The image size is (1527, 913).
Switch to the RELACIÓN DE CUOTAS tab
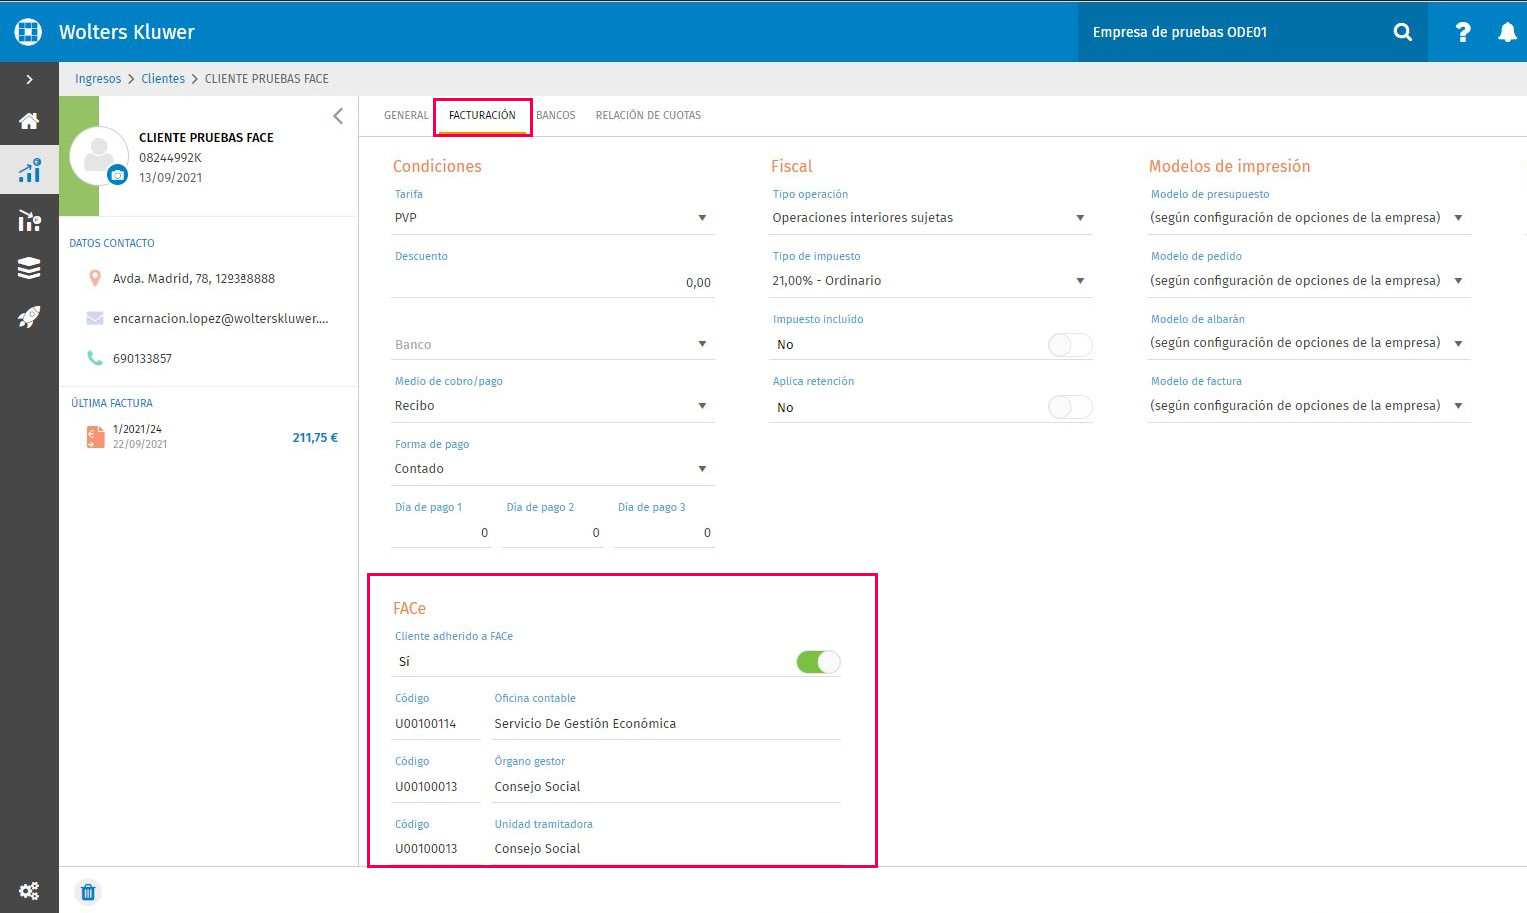pyautogui.click(x=648, y=115)
